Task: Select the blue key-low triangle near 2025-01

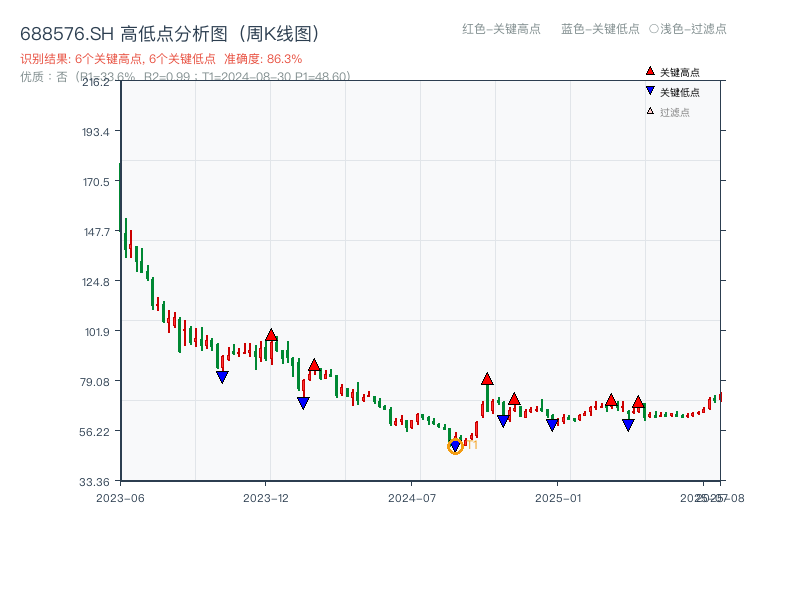Action: click(552, 424)
